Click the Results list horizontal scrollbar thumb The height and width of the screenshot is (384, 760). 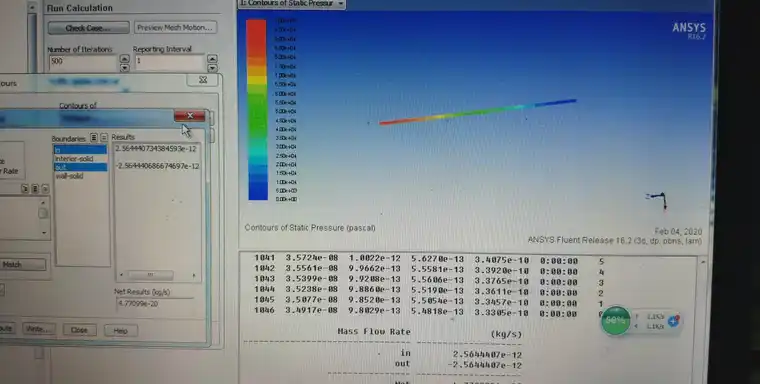[x=150, y=275]
